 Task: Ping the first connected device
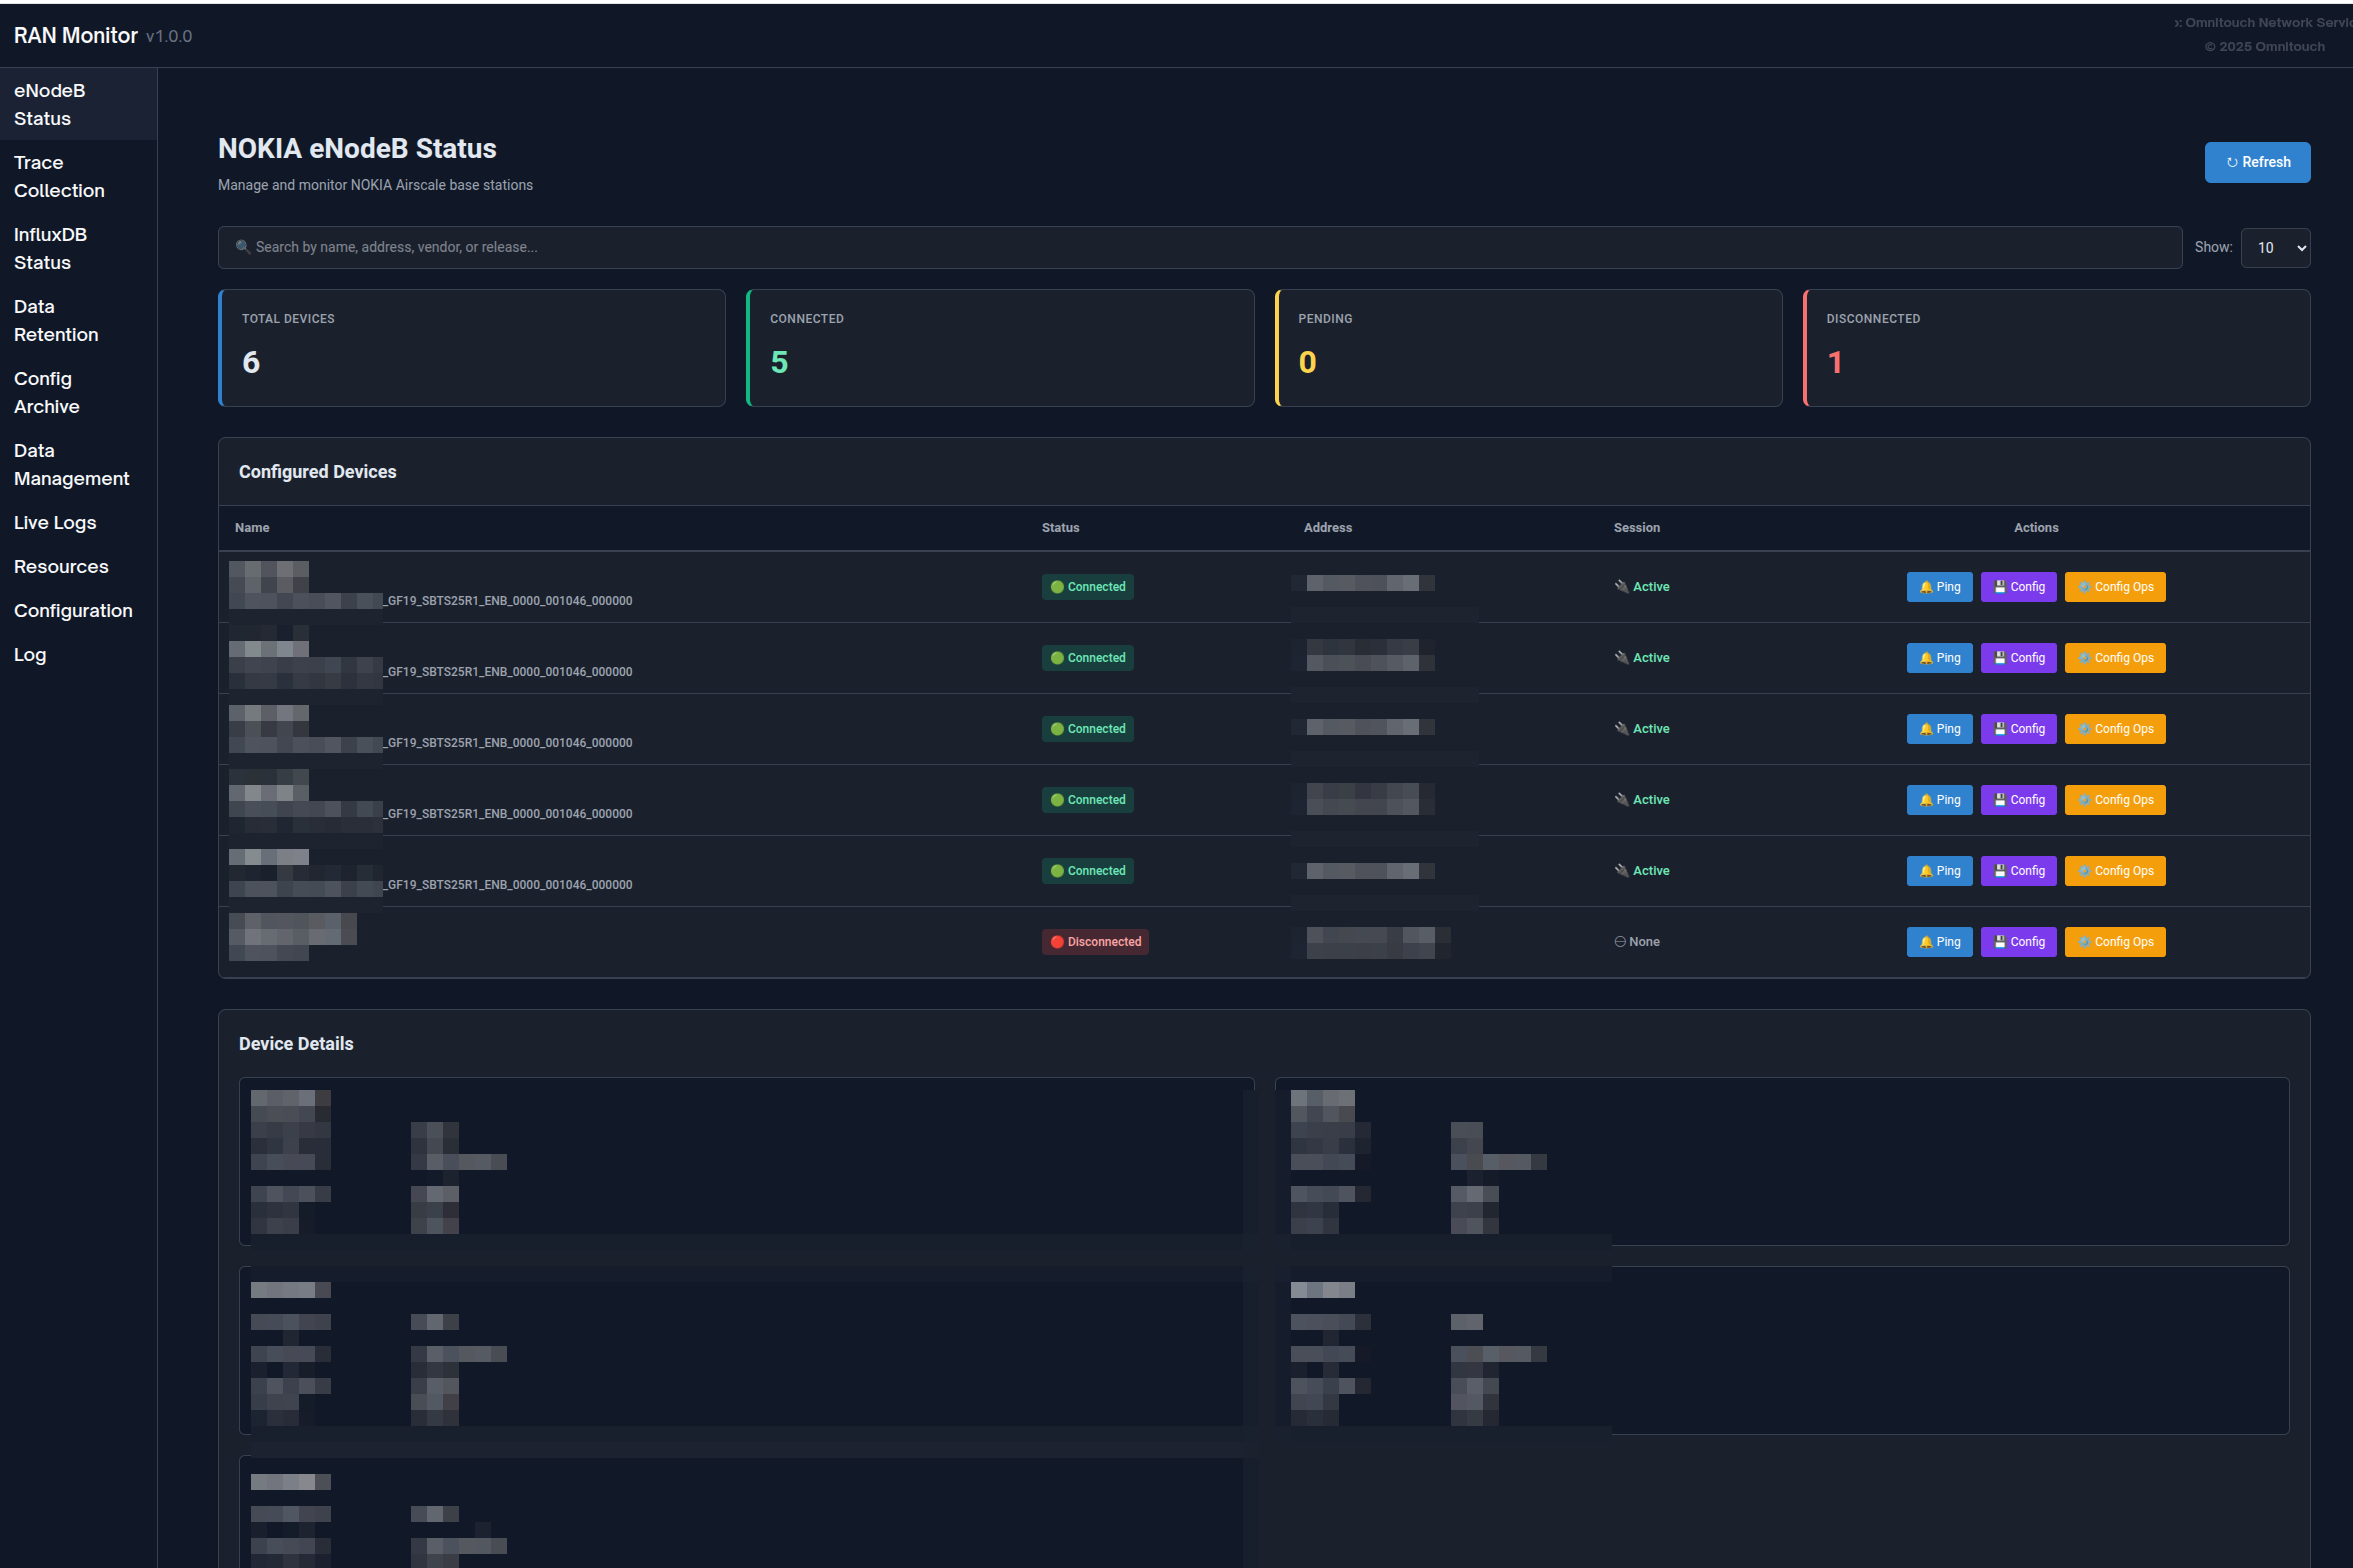pyautogui.click(x=1938, y=587)
